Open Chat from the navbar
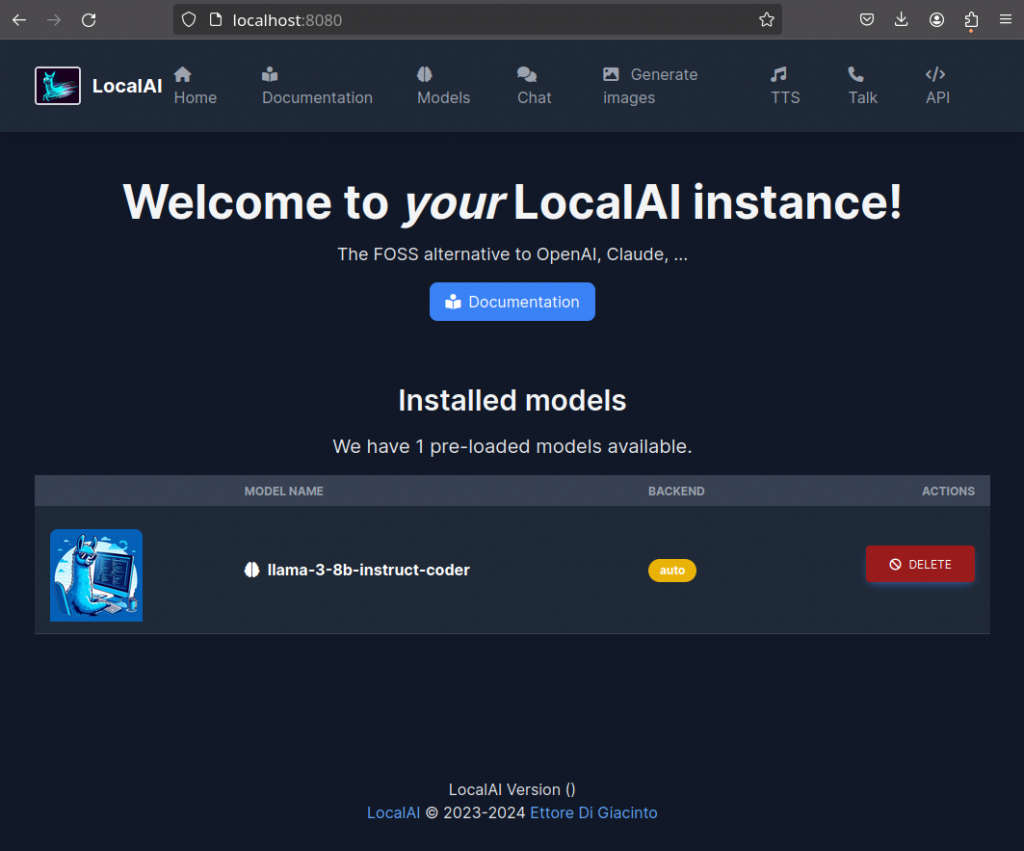The height and width of the screenshot is (851, 1024). (x=534, y=86)
